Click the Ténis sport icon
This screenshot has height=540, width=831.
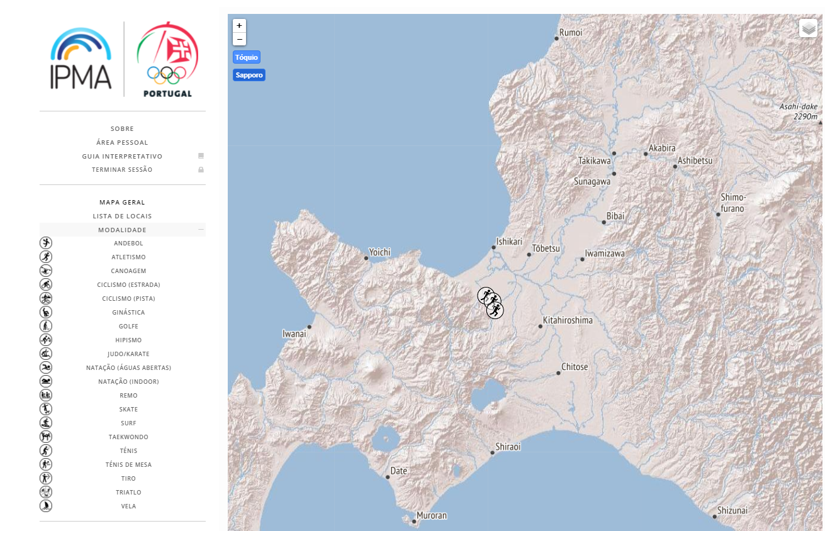pyautogui.click(x=46, y=450)
